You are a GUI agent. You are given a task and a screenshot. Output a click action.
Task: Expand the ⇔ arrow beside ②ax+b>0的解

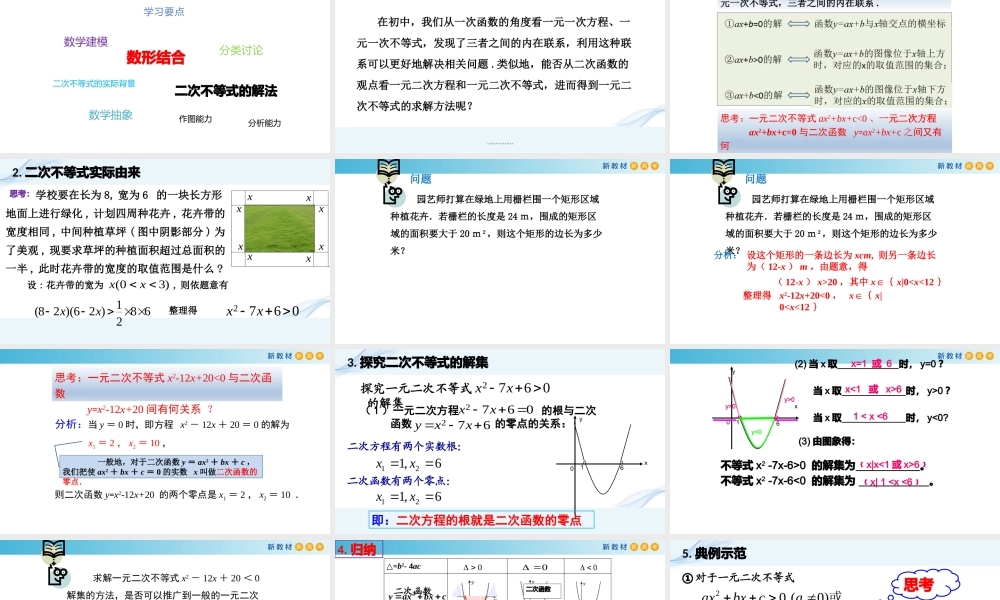pos(799,60)
